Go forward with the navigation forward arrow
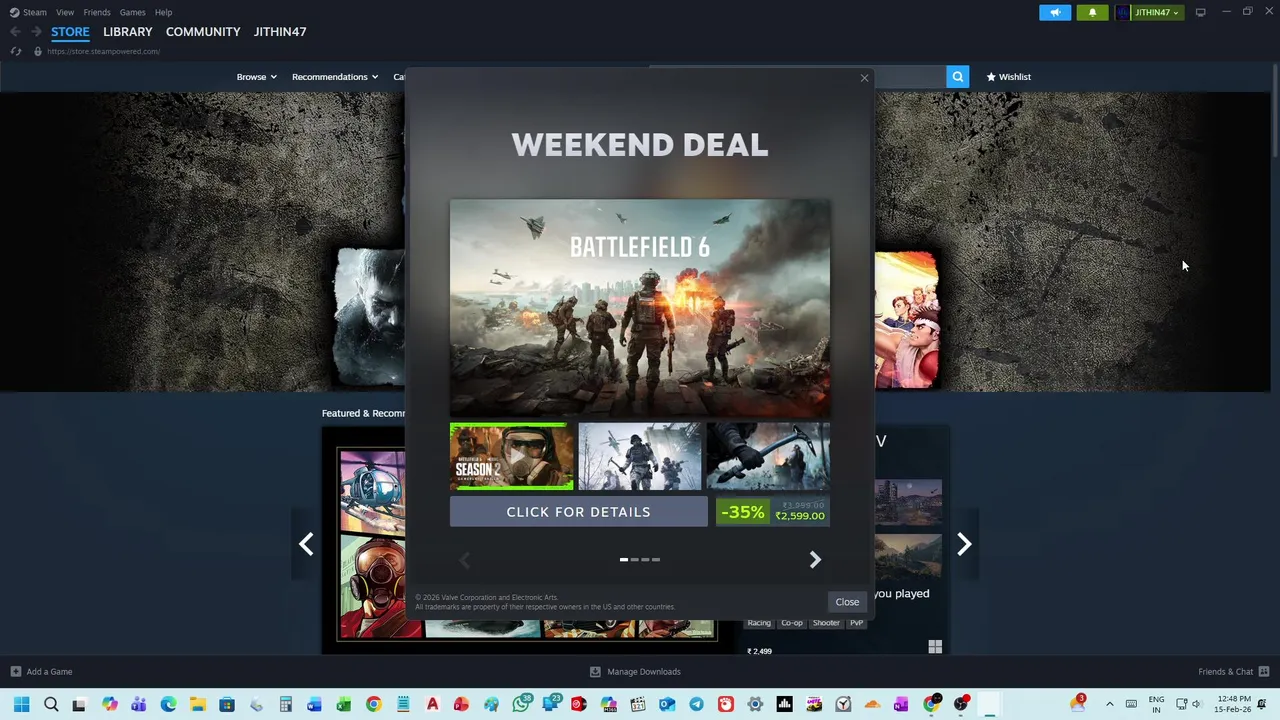1280x720 pixels. pos(36,32)
